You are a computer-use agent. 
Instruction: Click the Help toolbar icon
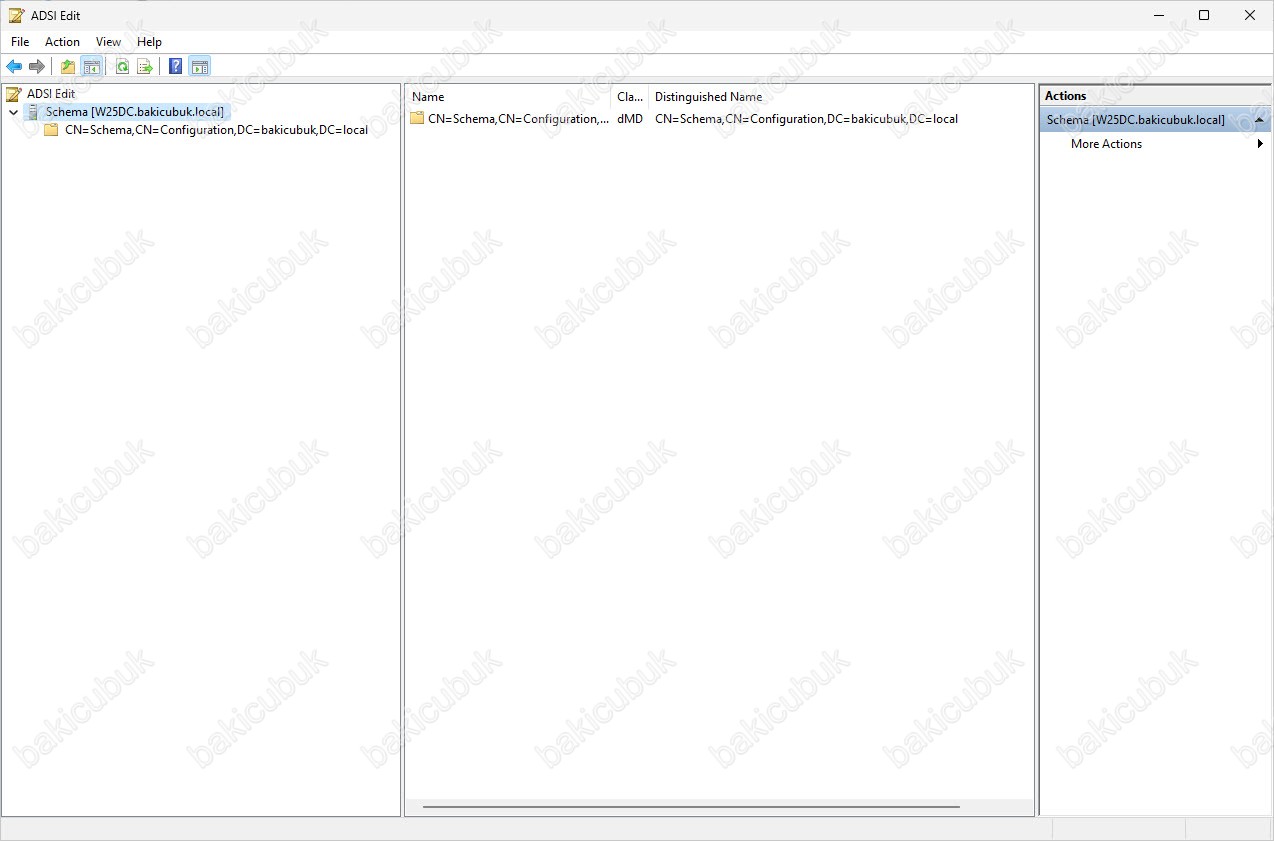pyautogui.click(x=176, y=67)
